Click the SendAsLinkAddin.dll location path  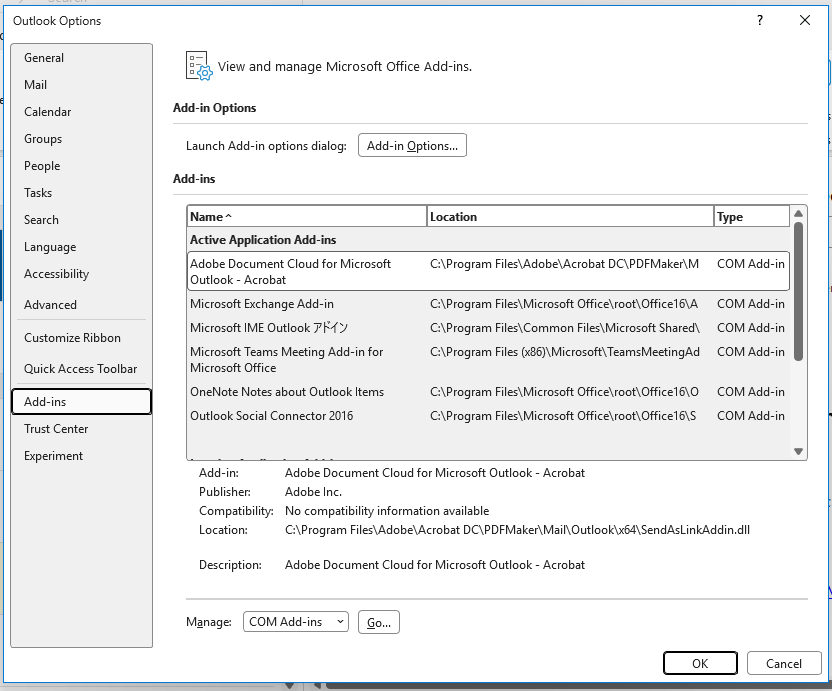point(517,530)
